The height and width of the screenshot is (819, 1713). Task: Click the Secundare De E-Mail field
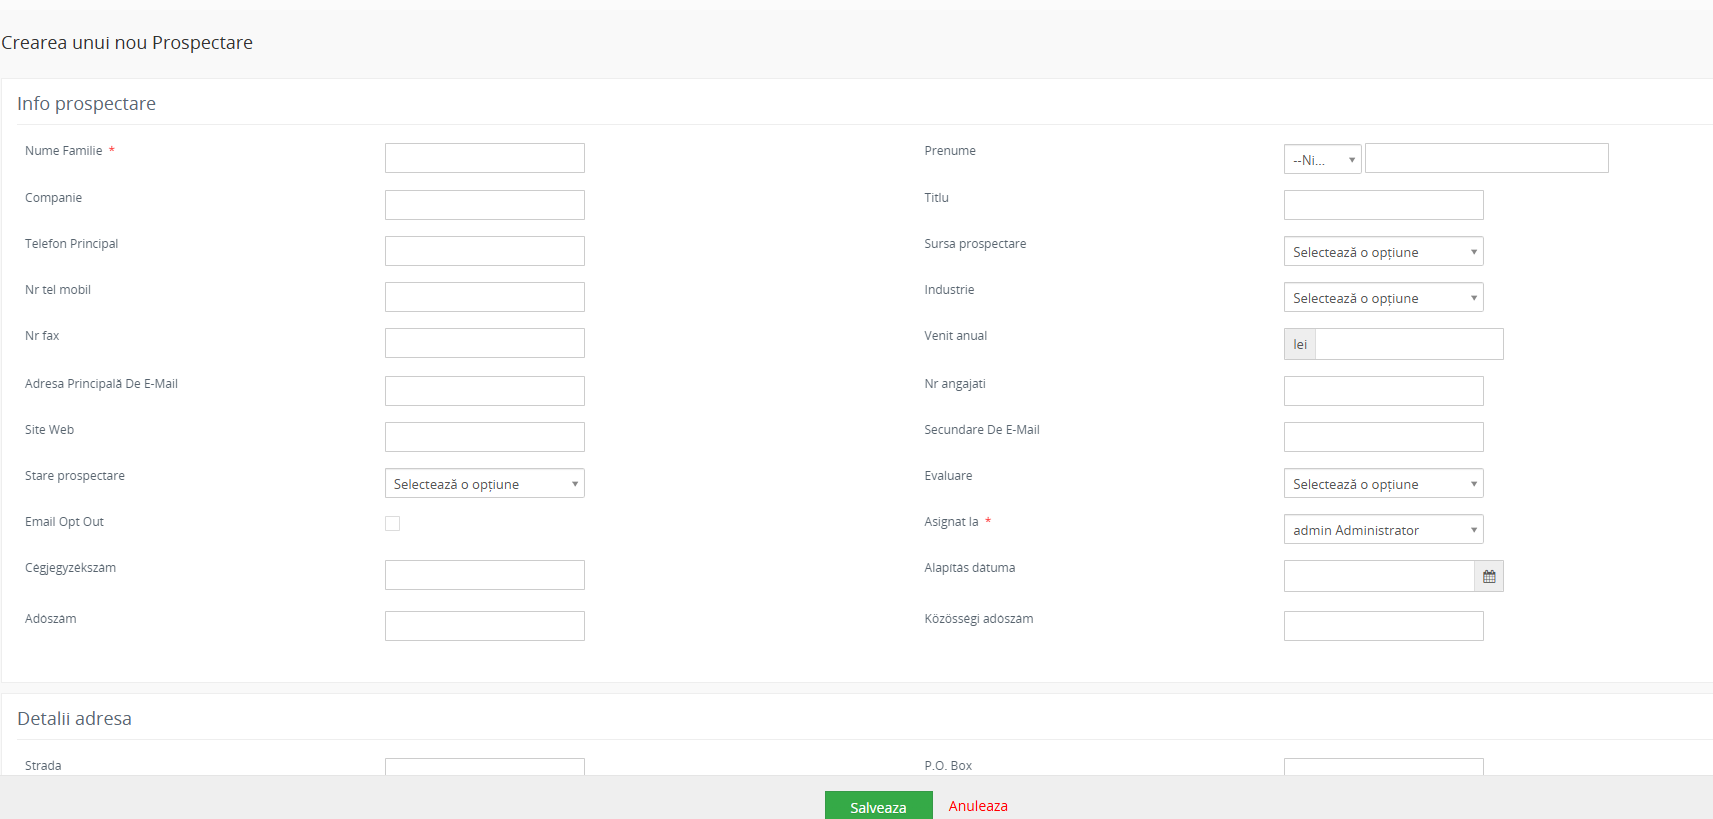tap(1383, 437)
